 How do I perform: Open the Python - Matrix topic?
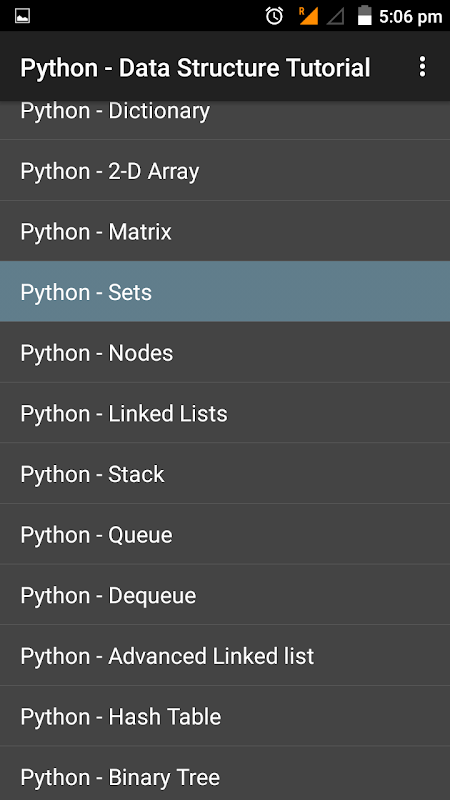(225, 231)
